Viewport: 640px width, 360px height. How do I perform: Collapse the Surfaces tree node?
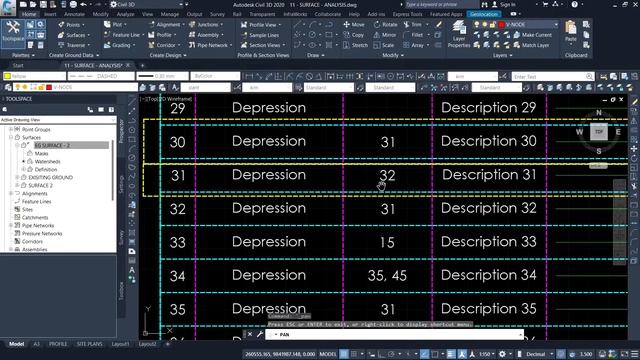[11, 138]
